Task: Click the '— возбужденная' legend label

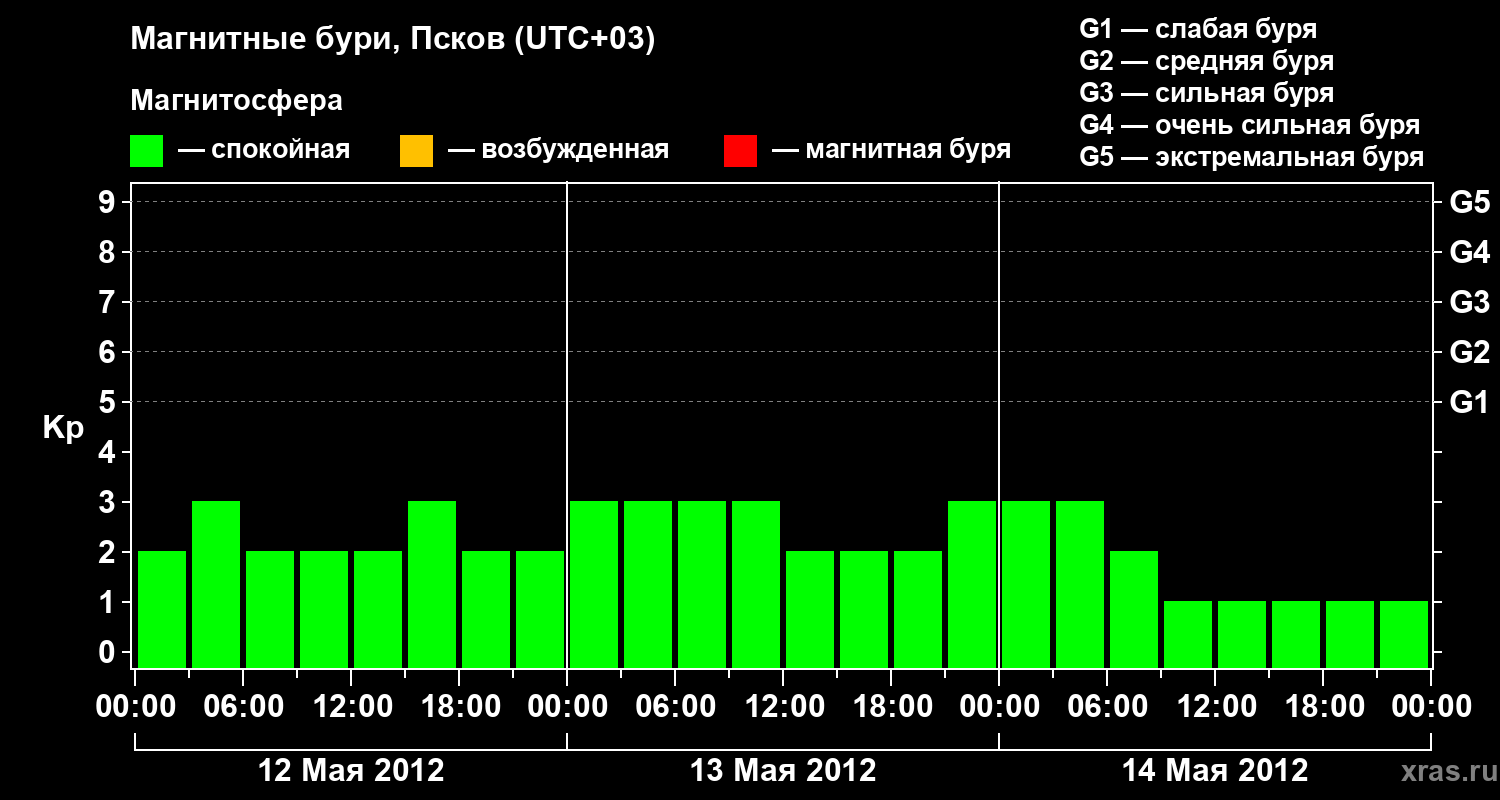Action: (x=558, y=151)
